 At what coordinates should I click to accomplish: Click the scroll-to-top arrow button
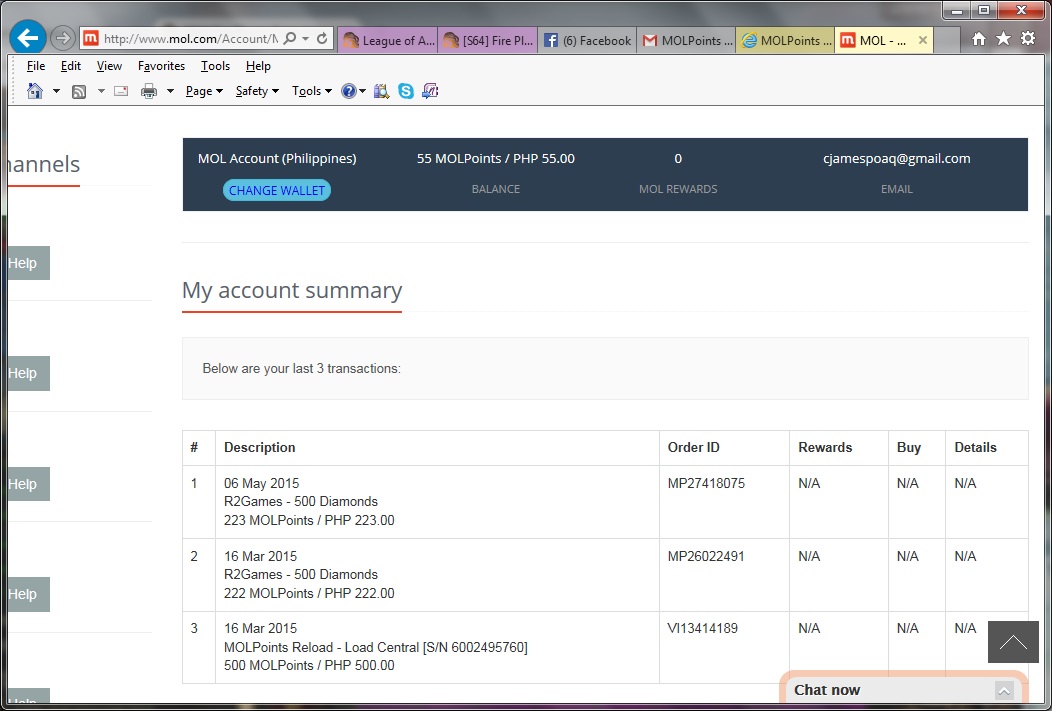[1012, 642]
